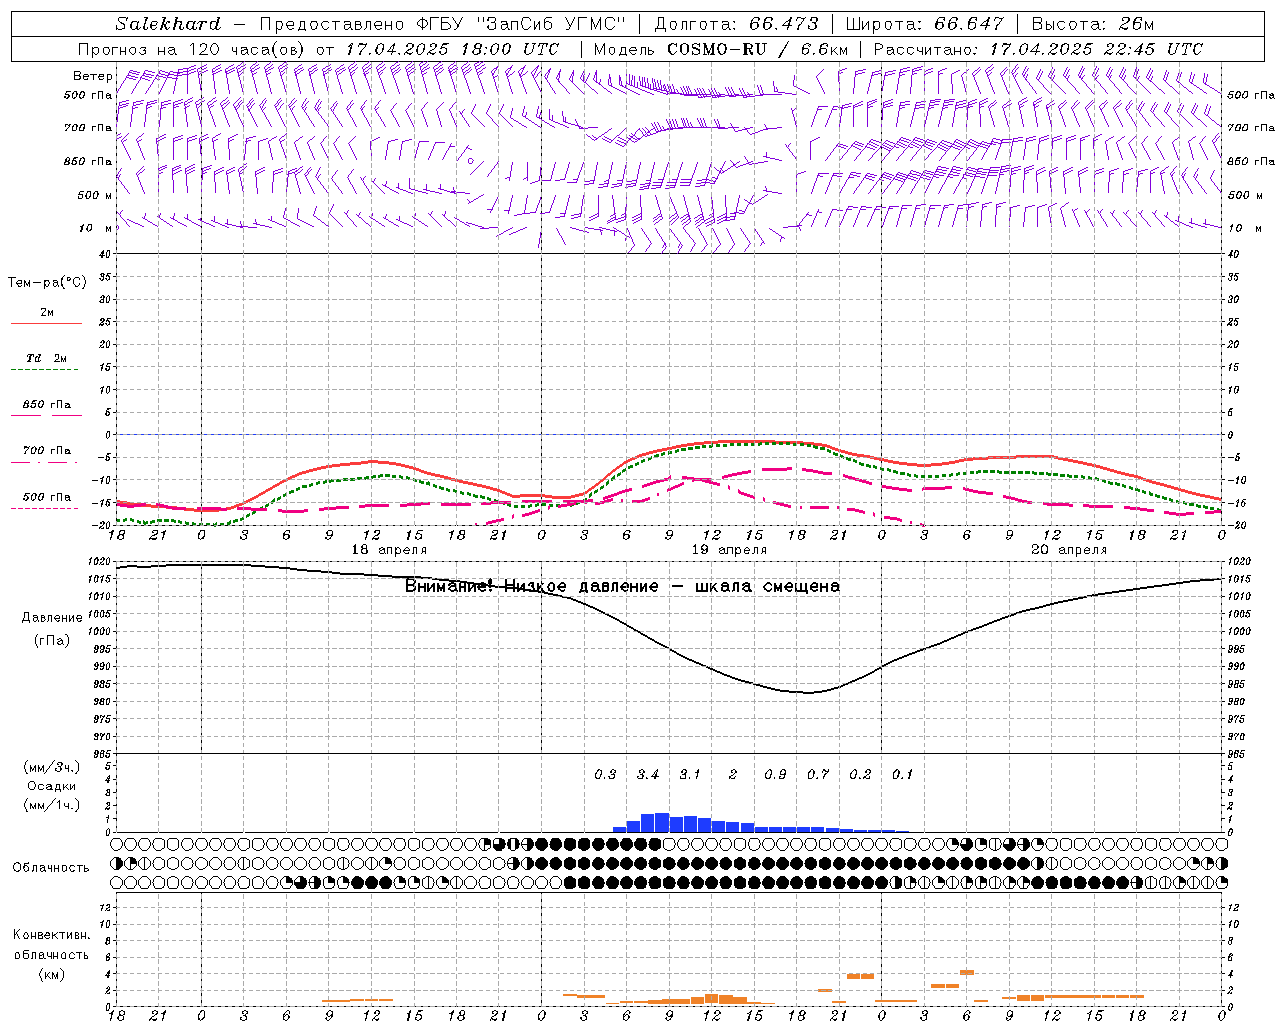This screenshot has width=1280, height=1024.
Task: Click the longitude value 66.473
Action: click(783, 24)
